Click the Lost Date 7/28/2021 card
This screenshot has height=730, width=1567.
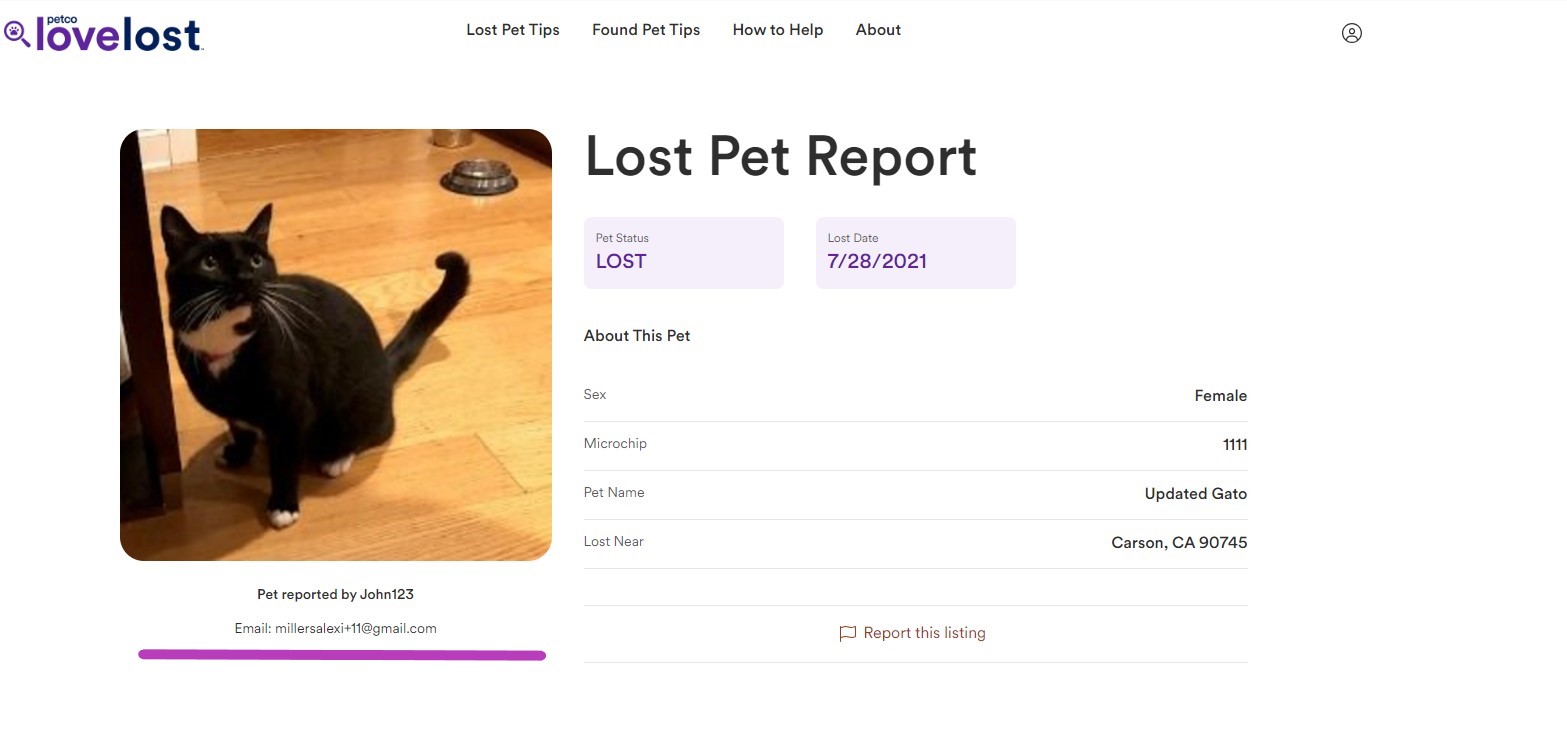coord(915,252)
